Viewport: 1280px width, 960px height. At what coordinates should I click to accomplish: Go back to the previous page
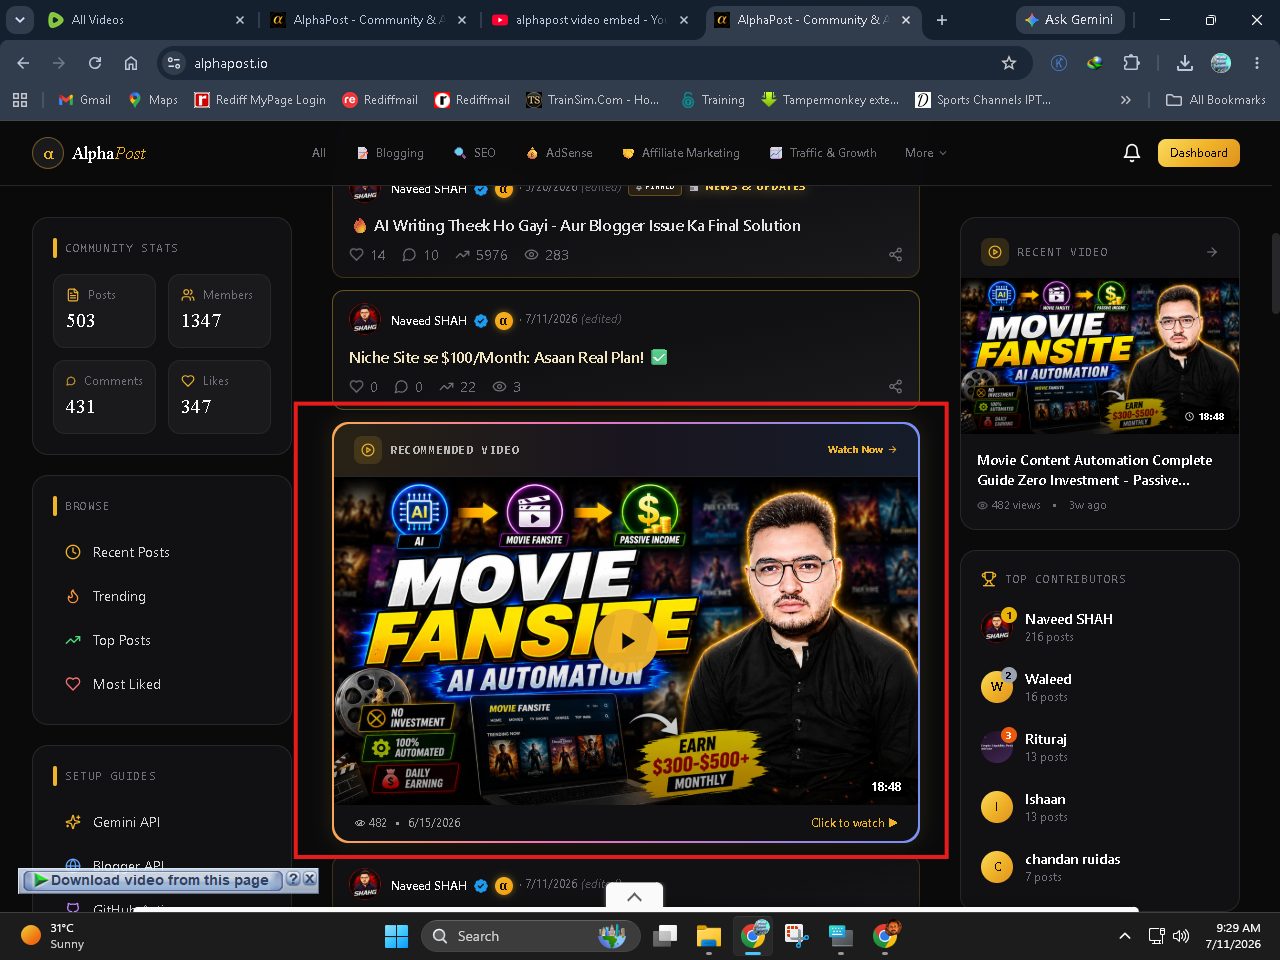[x=23, y=63]
